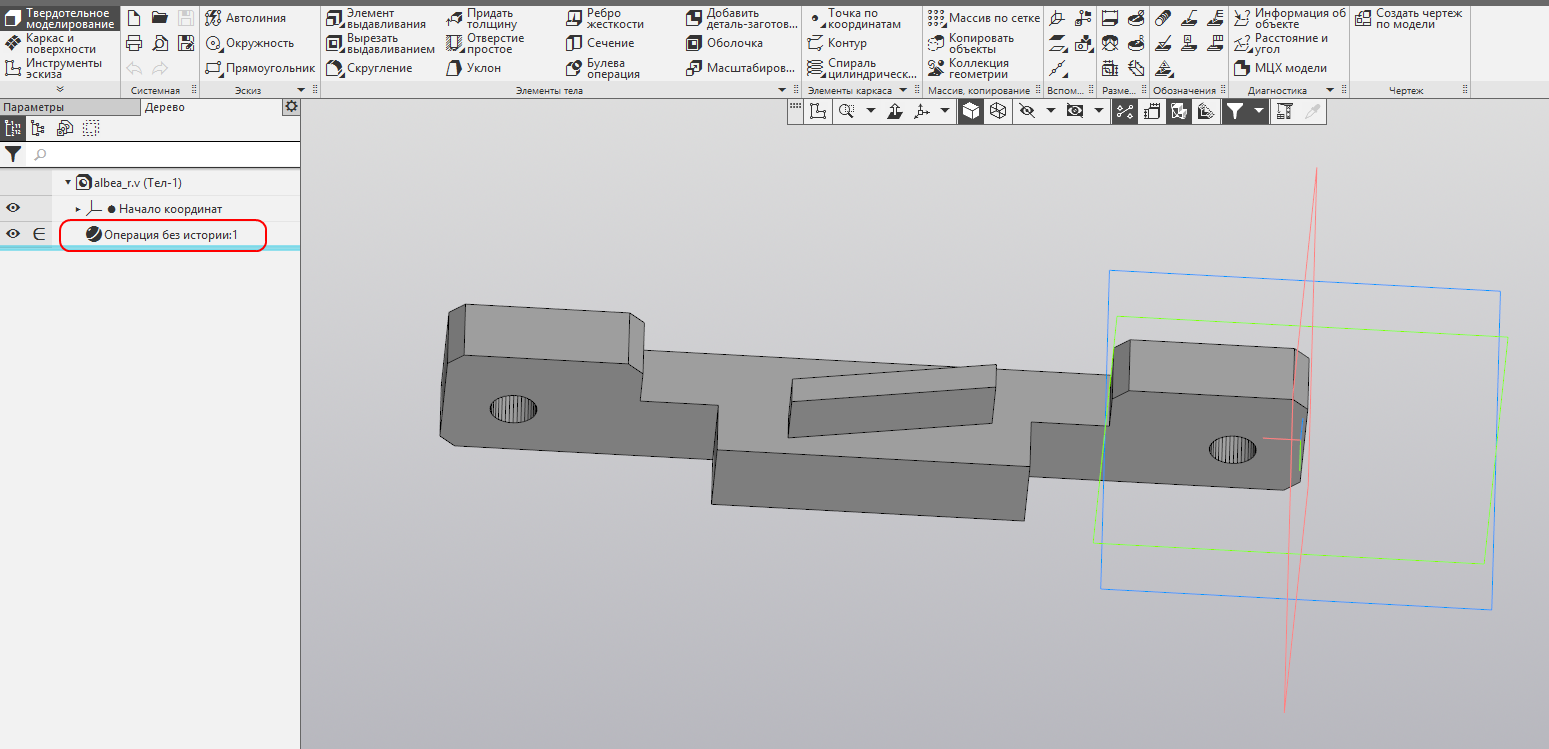The height and width of the screenshot is (749, 1549).
Task: Toggle visibility eye of Операция без истории:1
Action: tap(13, 234)
